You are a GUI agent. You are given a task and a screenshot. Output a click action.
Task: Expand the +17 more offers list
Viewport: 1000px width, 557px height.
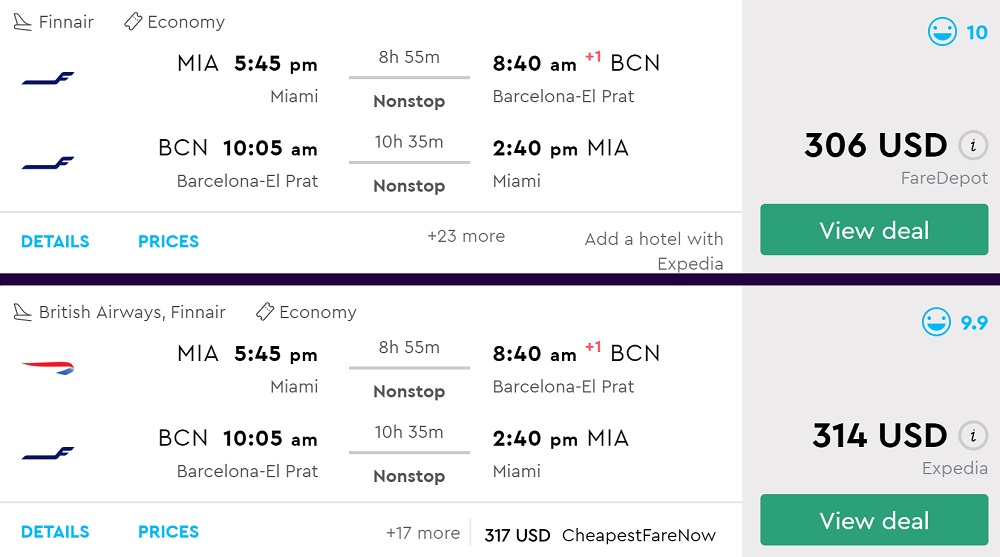pos(423,533)
